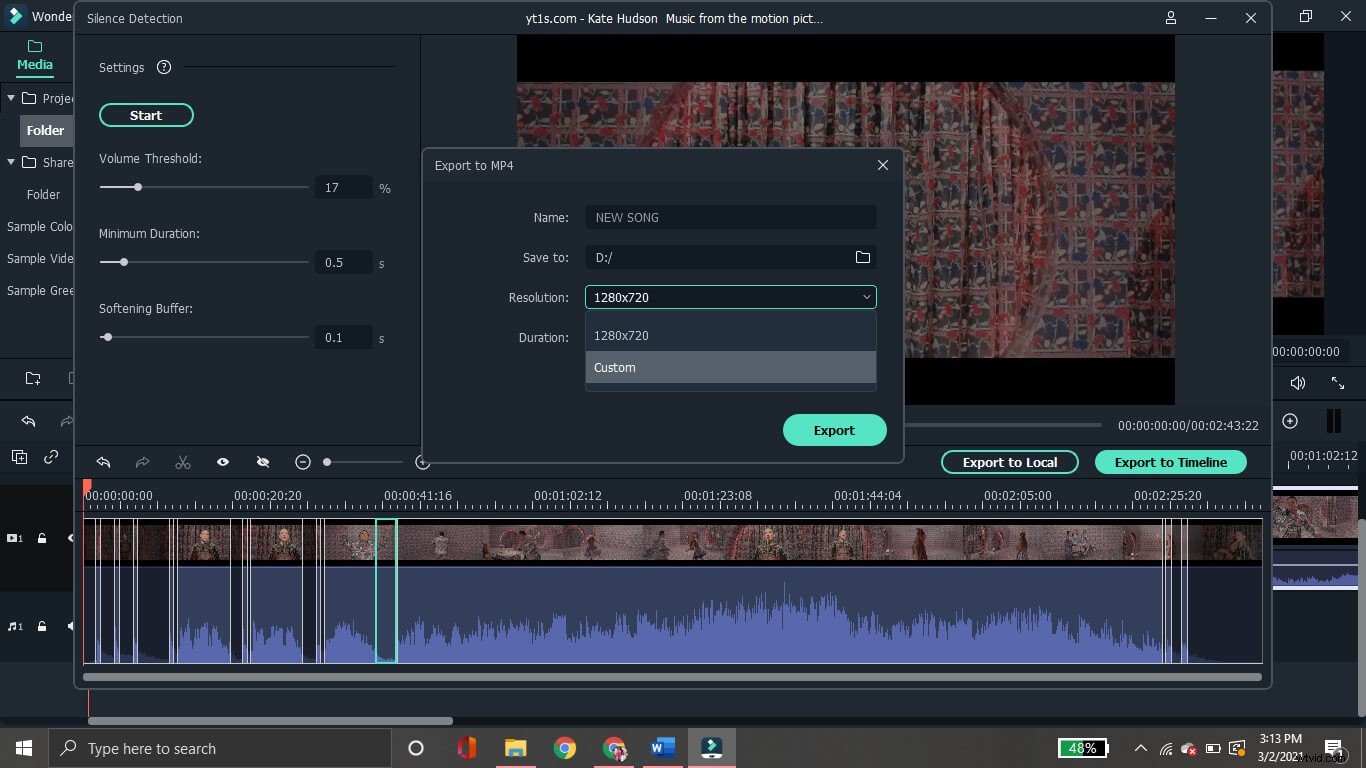The height and width of the screenshot is (768, 1366).
Task: Edit the NEW SONG name field
Action: 730,217
